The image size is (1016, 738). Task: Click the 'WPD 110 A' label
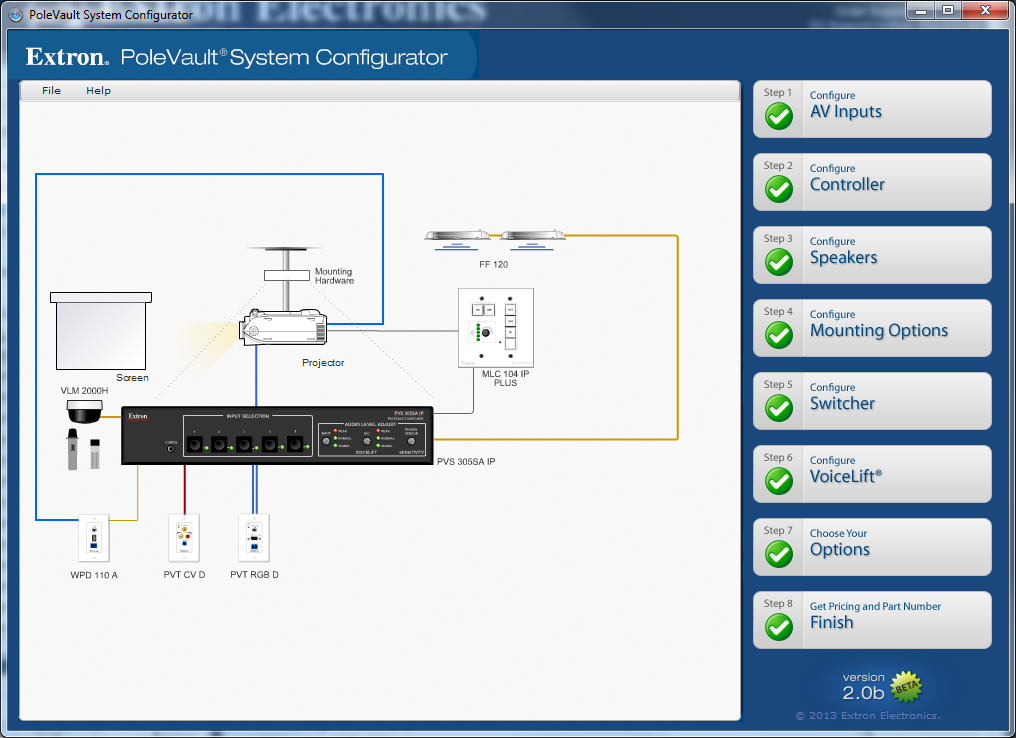(94, 575)
